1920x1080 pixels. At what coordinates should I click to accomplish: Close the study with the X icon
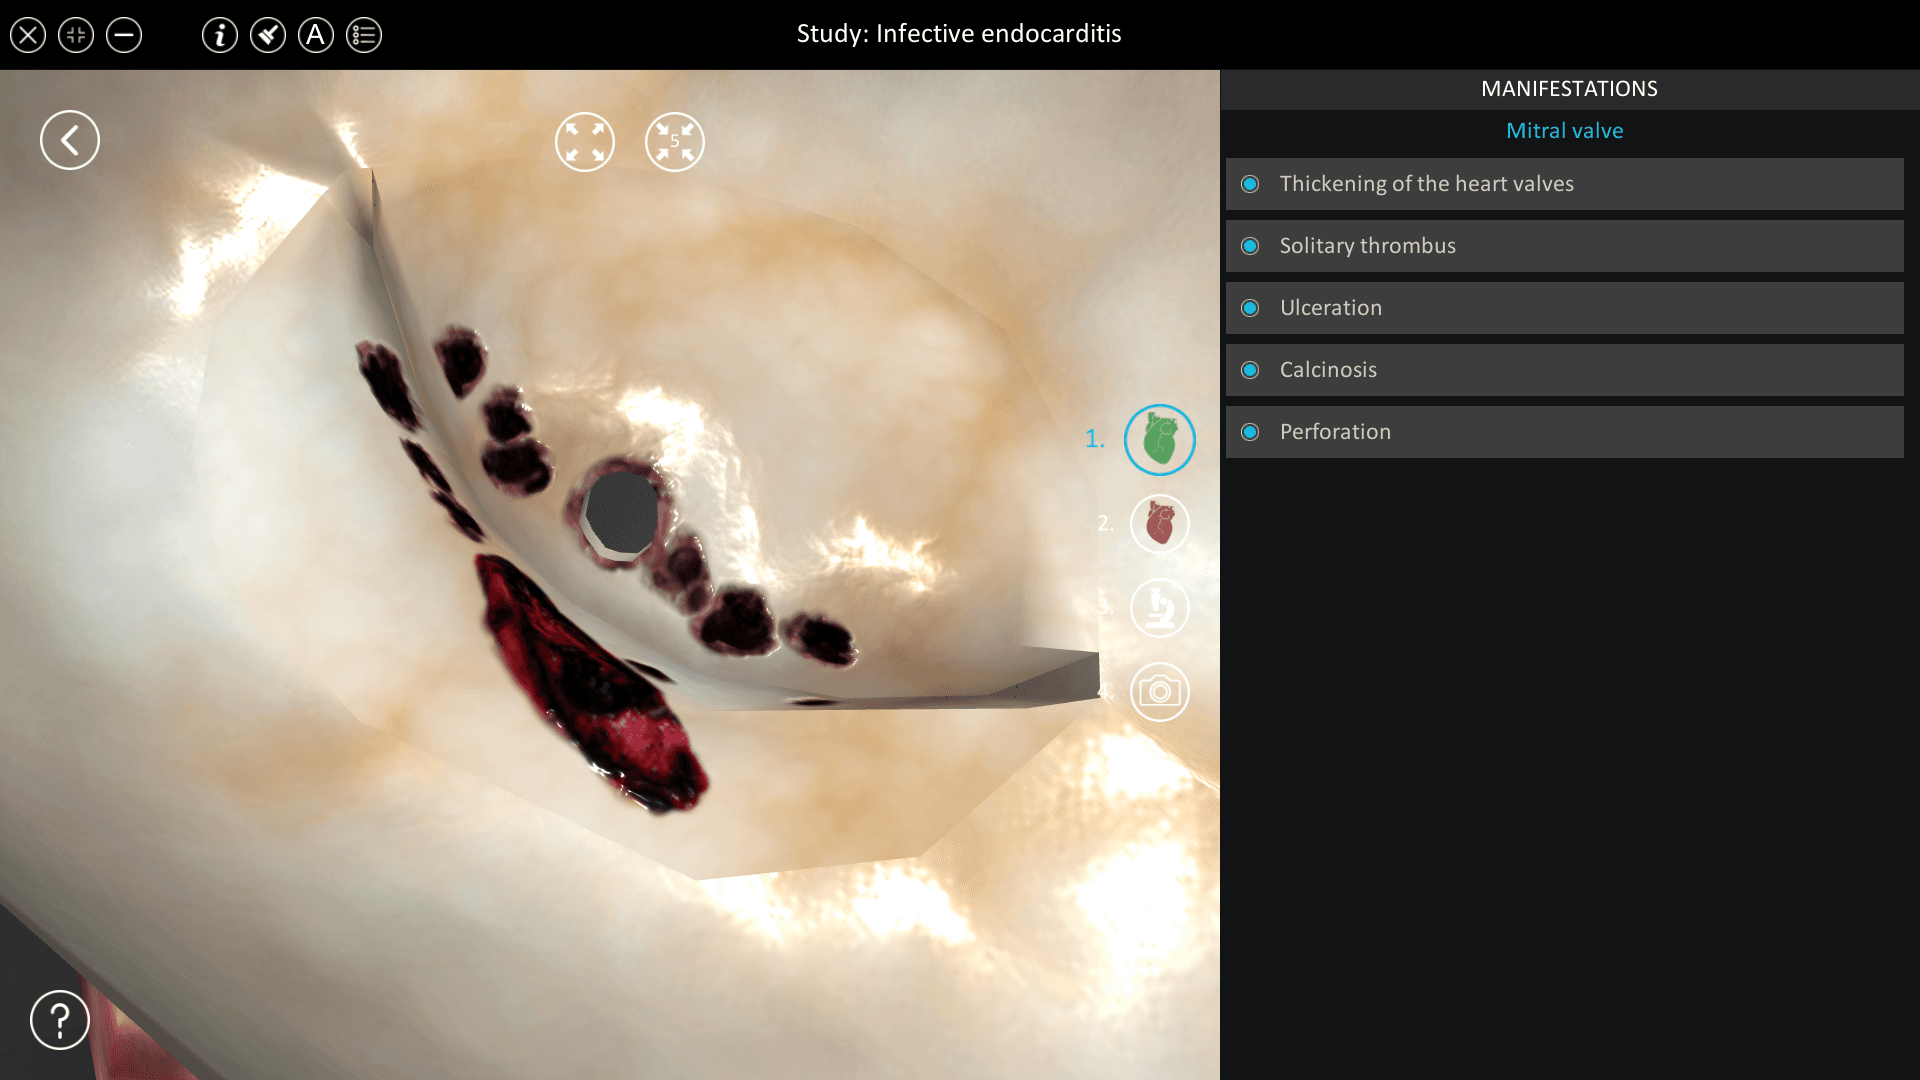(x=28, y=35)
